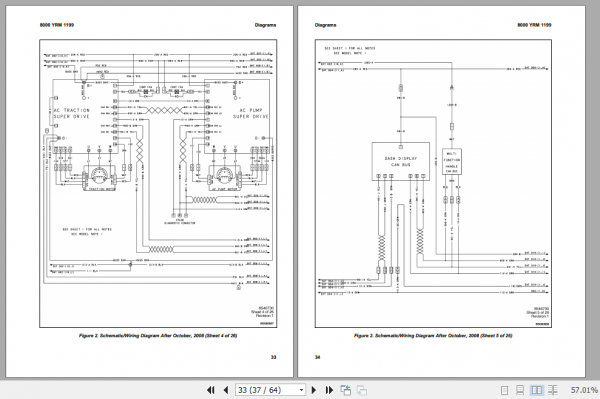600x399 pixels.
Task: Click the AC PUMP SUPER DRIVE label
Action: pyautogui.click(x=251, y=113)
